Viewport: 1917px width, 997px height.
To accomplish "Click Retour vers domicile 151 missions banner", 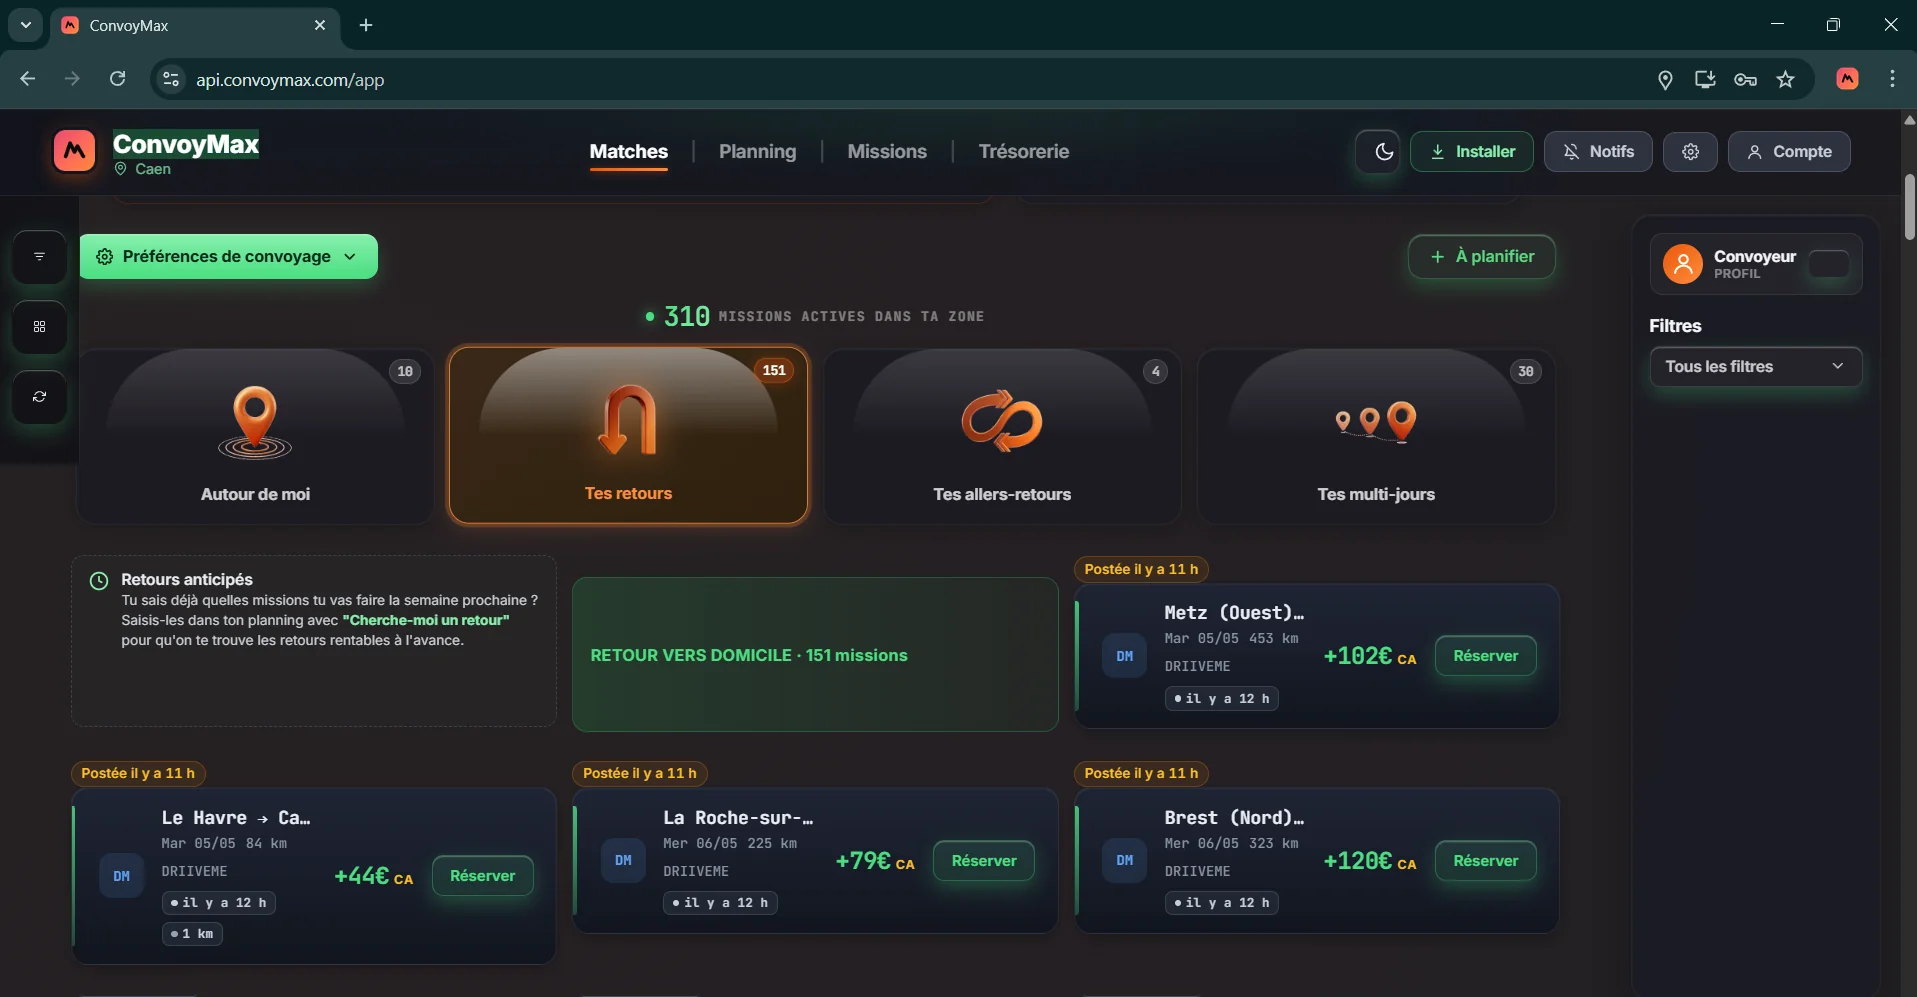I will click(x=815, y=655).
